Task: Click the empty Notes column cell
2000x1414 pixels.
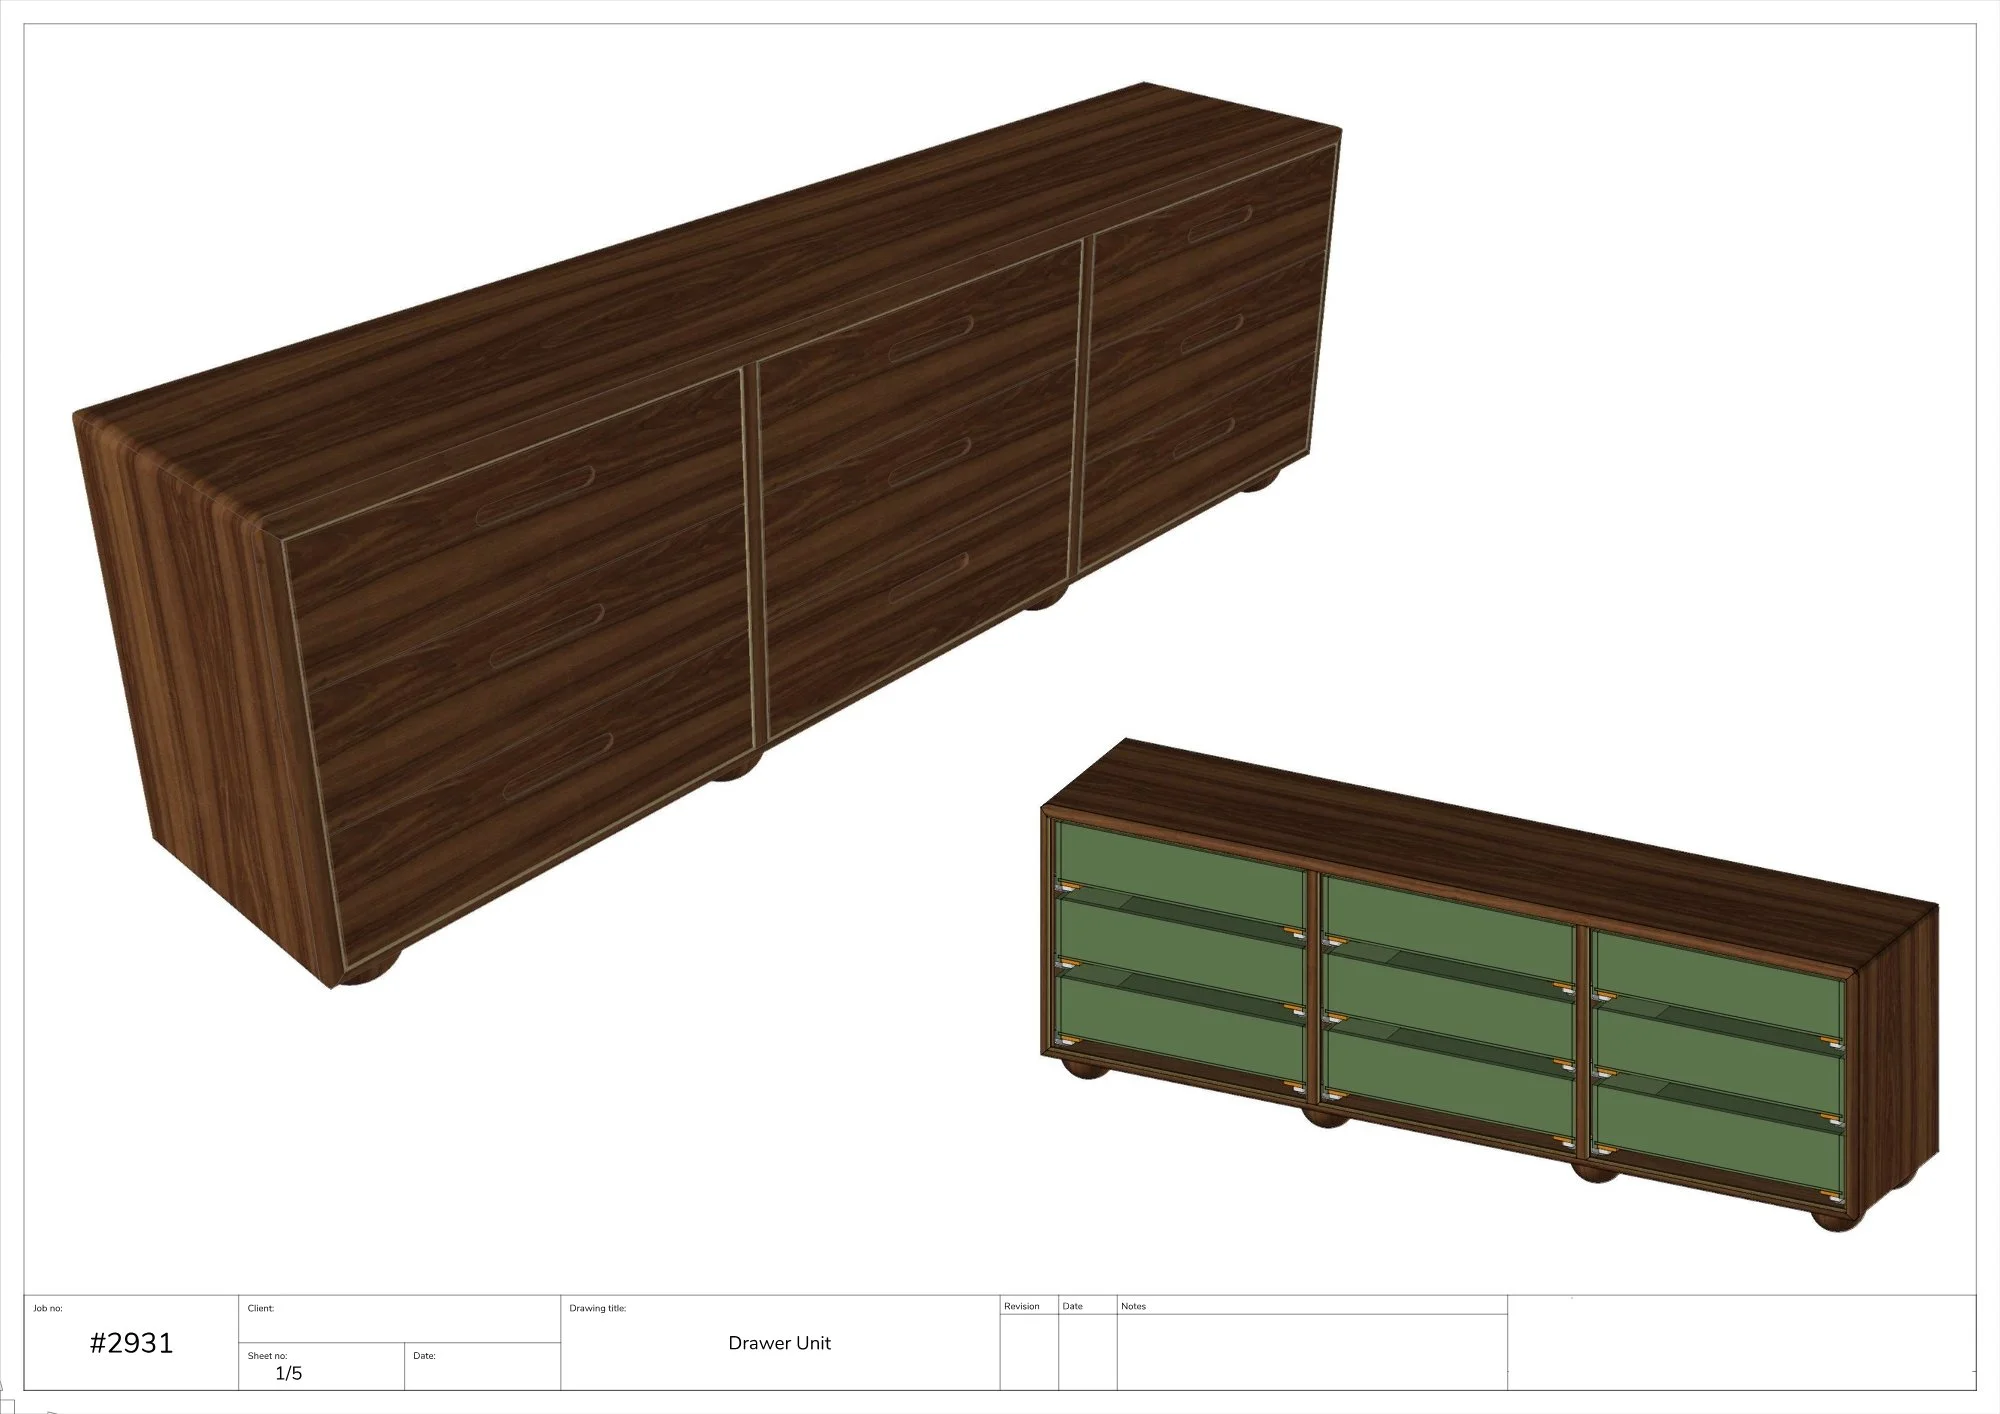Action: (x=1311, y=1351)
